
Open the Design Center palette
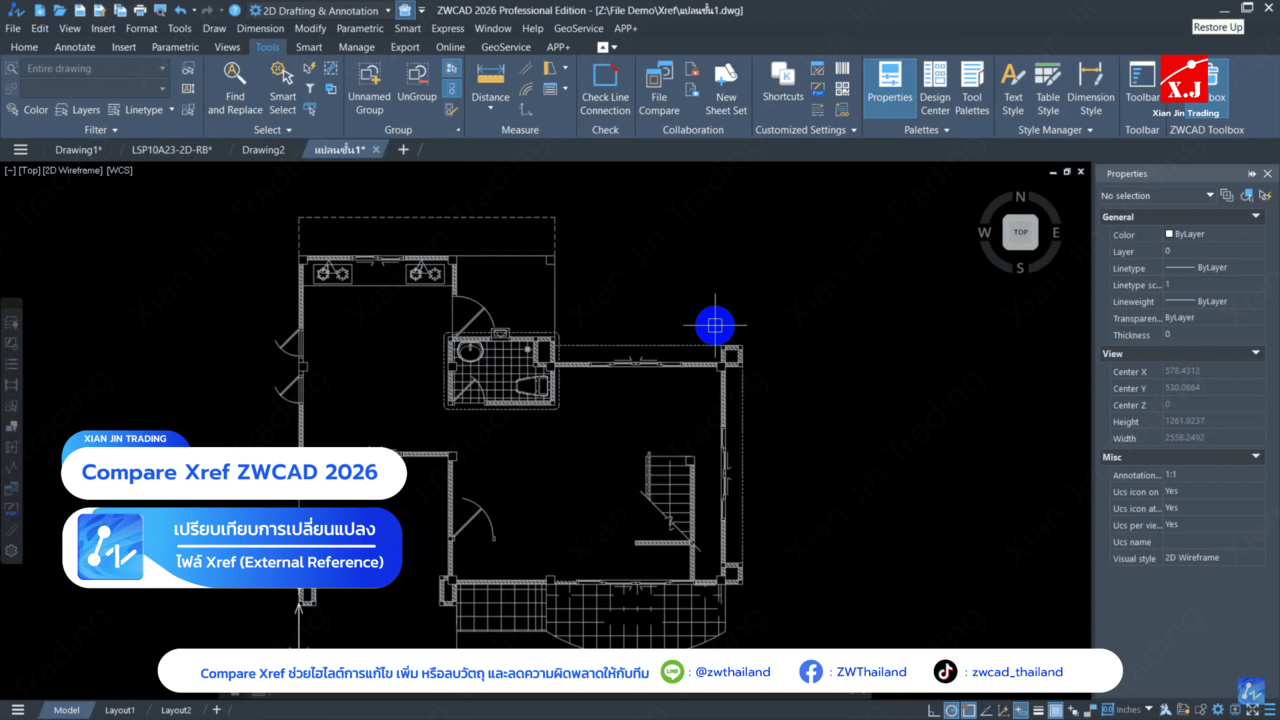(x=935, y=88)
